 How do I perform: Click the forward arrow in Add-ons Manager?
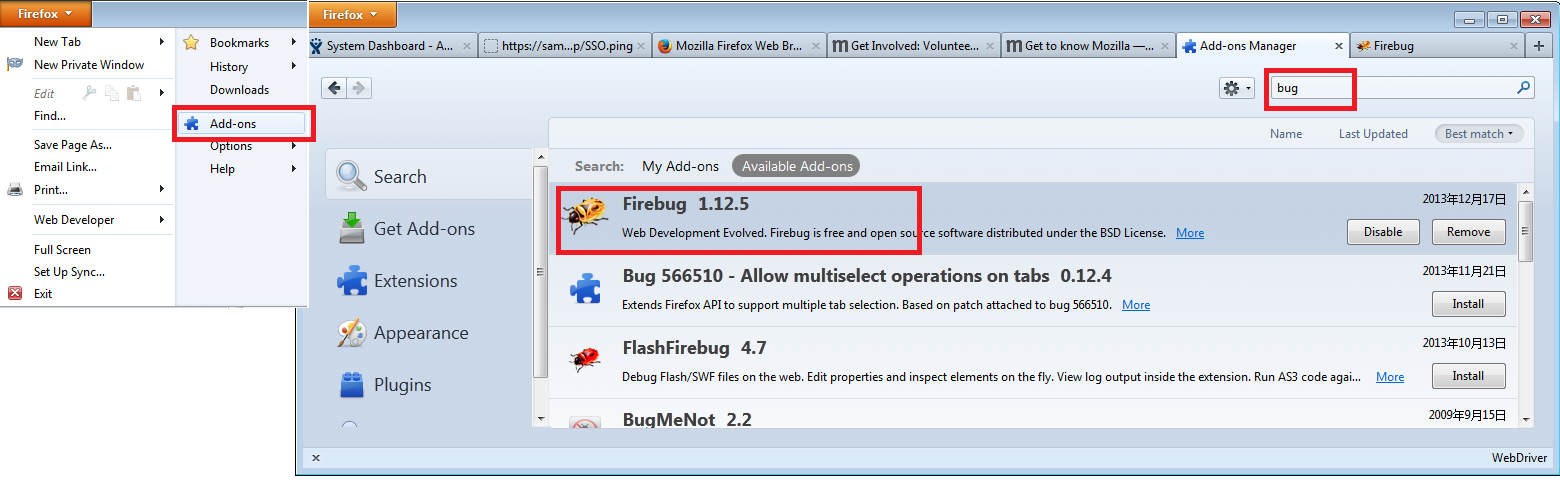[x=358, y=88]
